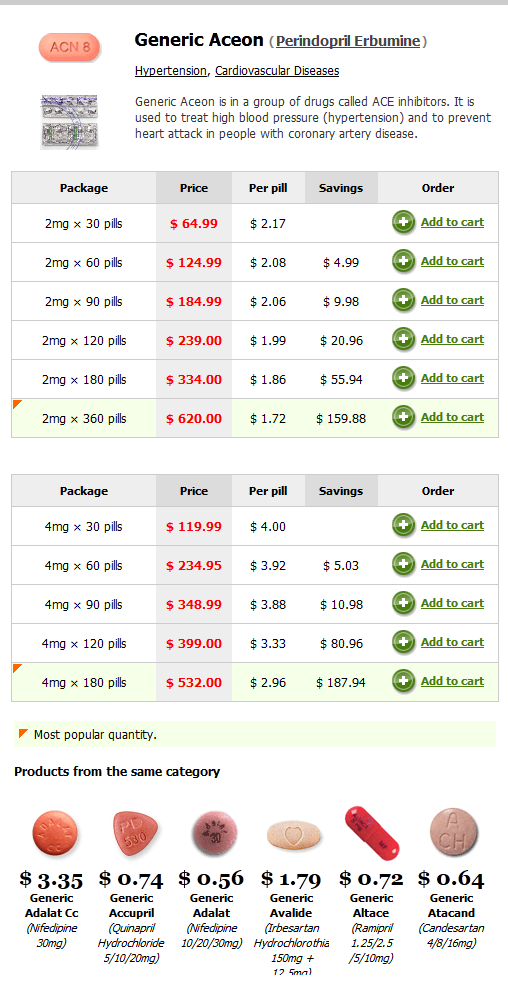Click the ACN 8 pink pill image

click(x=69, y=48)
